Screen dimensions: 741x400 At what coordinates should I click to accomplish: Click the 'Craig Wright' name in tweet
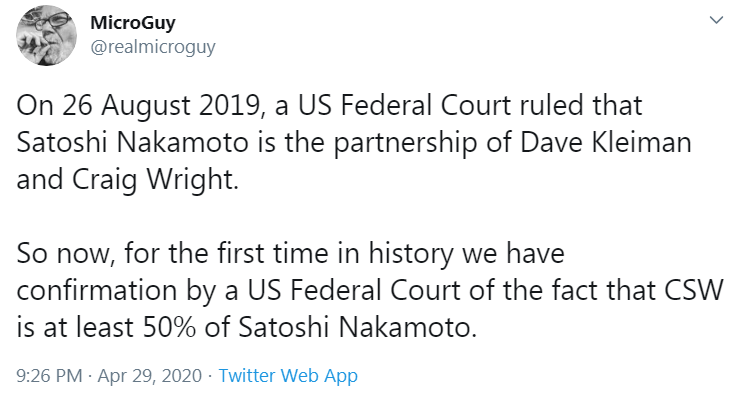(155, 180)
